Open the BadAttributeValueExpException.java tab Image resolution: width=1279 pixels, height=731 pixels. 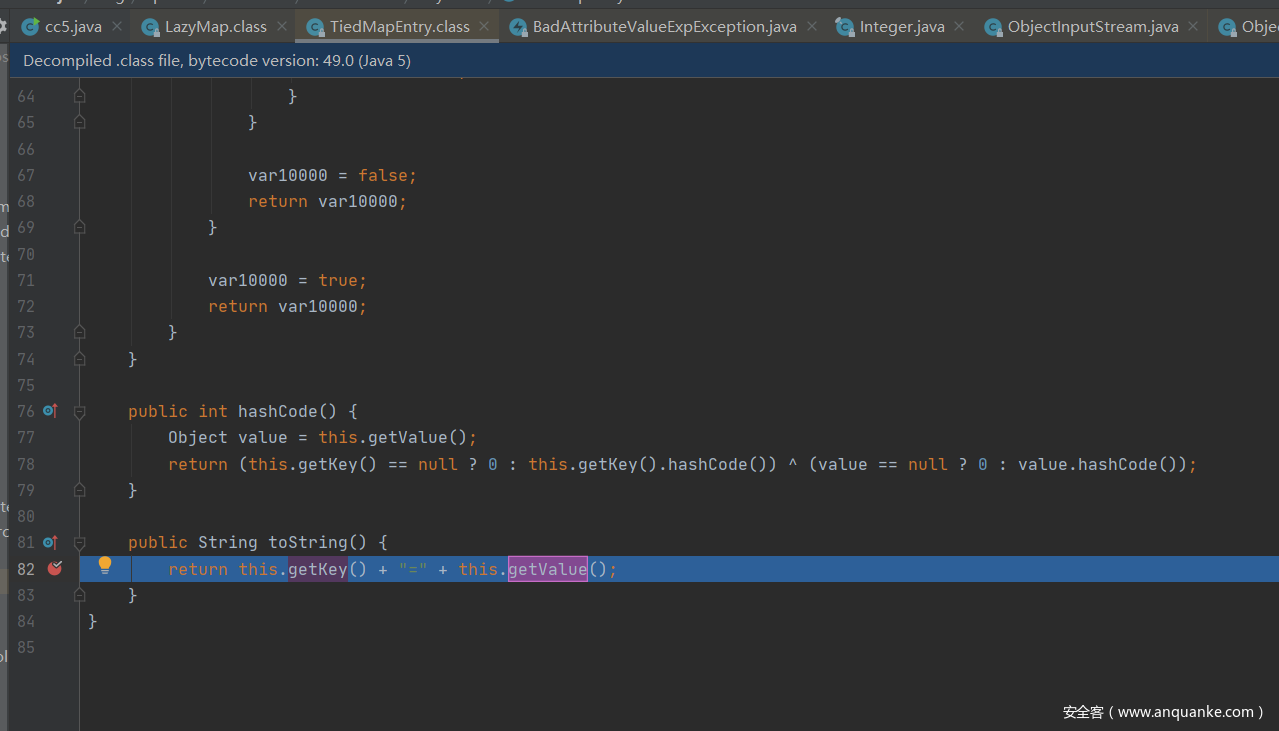[x=664, y=27]
